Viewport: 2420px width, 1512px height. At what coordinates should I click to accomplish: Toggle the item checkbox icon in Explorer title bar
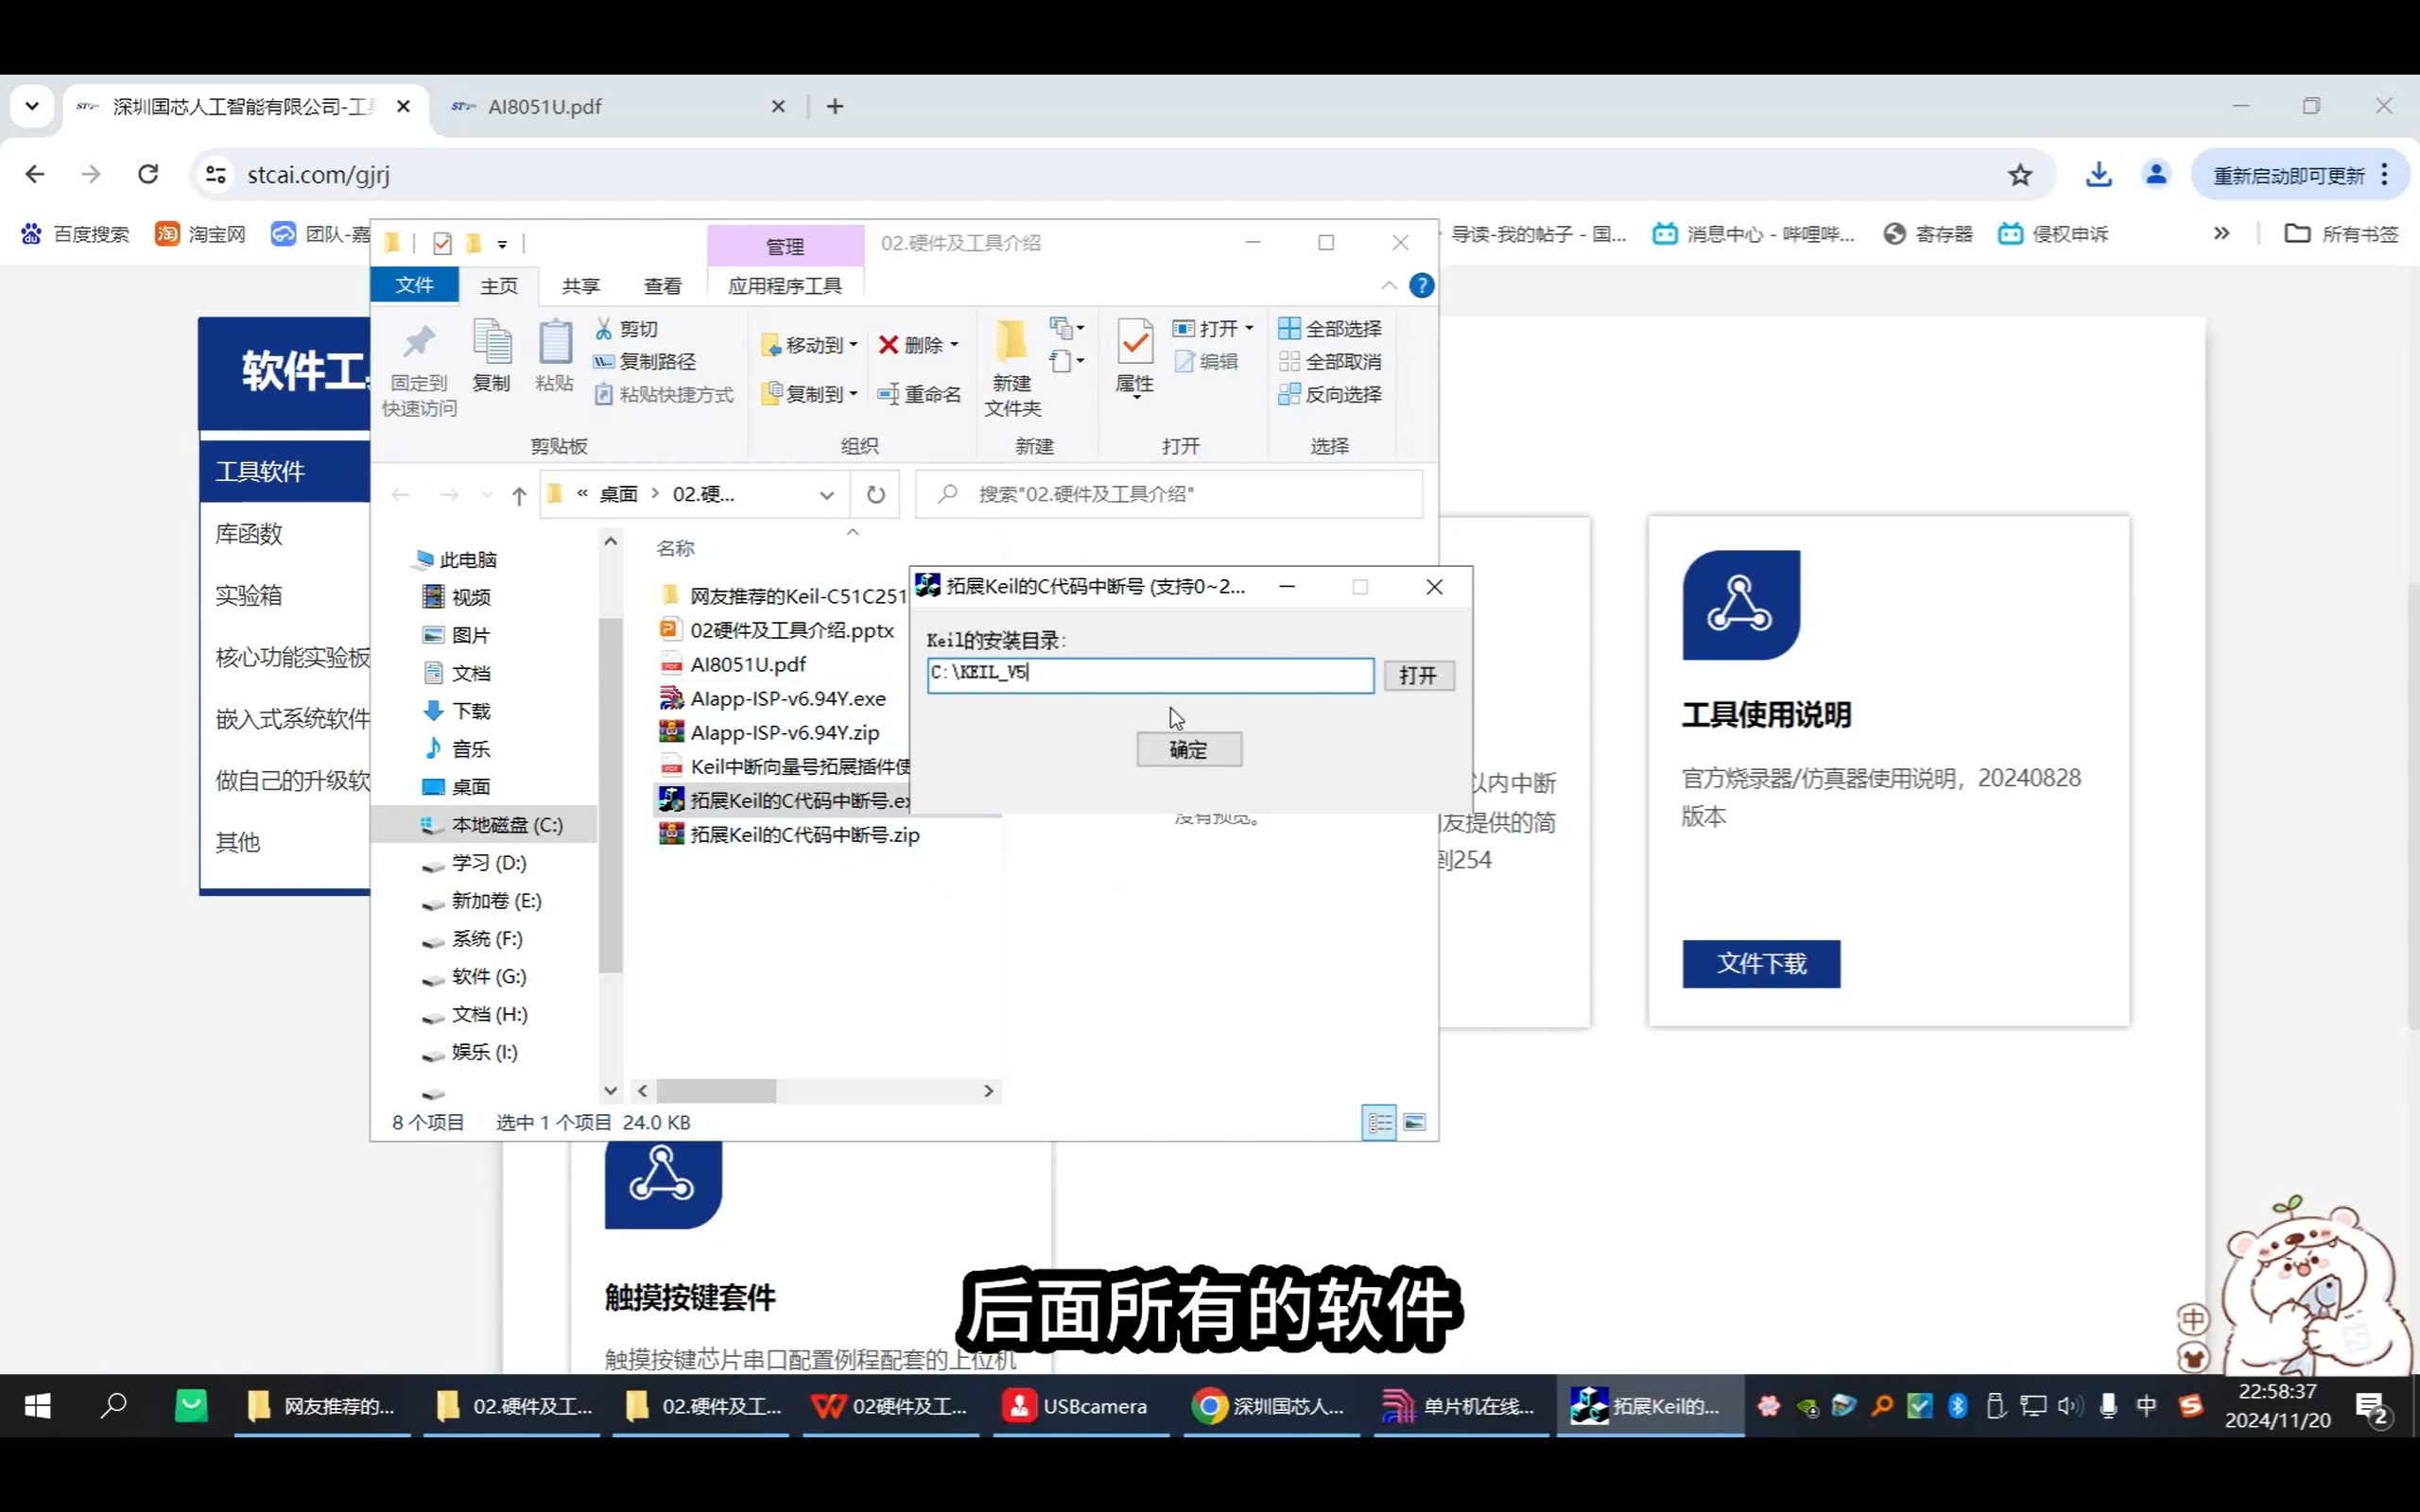point(442,243)
